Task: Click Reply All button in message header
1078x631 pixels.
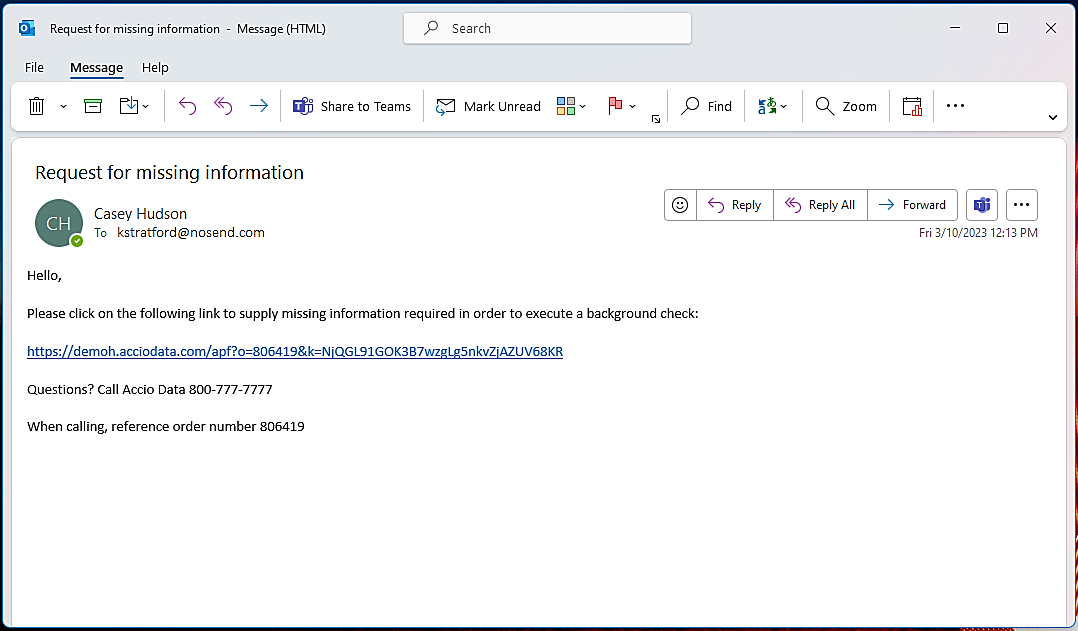Action: coord(820,205)
